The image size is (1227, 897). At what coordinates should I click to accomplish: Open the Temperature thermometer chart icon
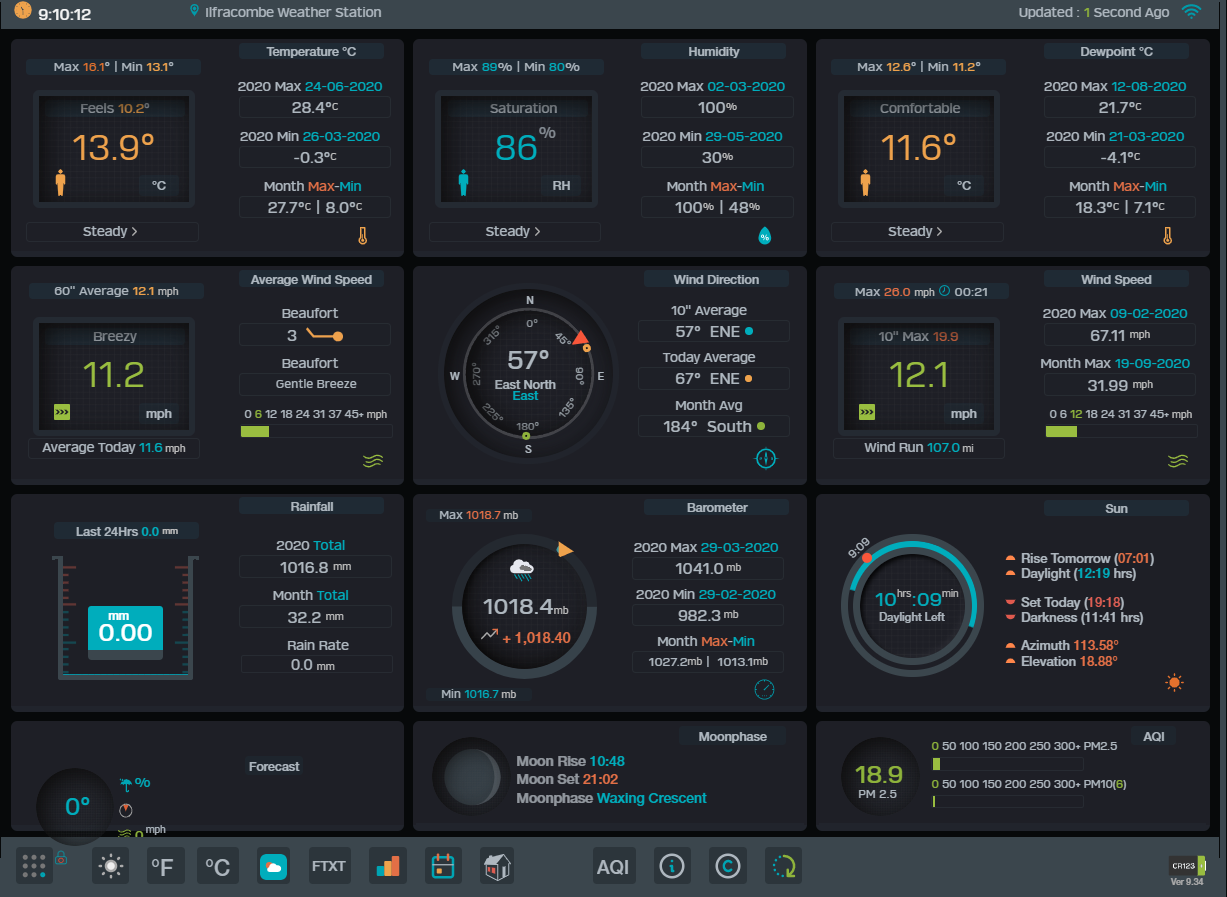click(x=363, y=237)
